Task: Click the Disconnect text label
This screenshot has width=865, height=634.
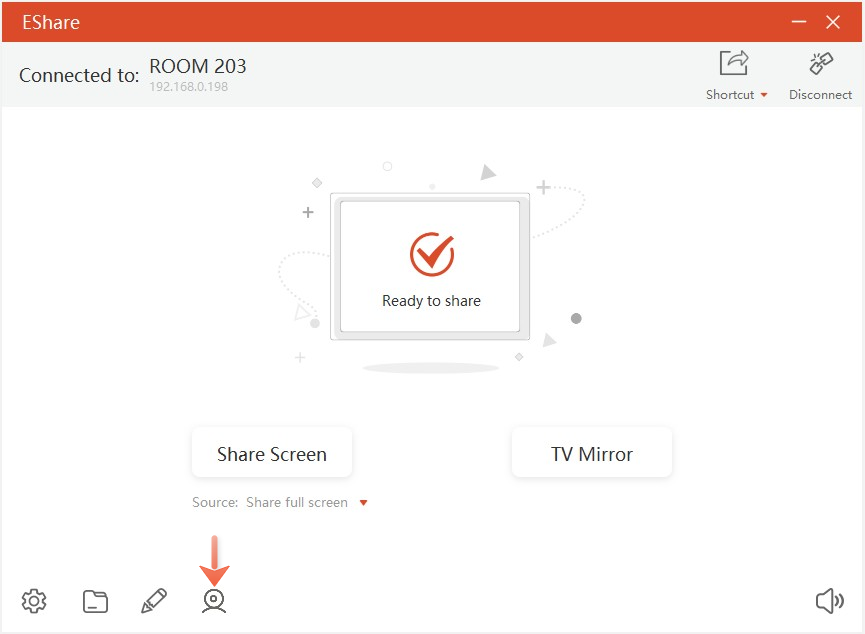Action: (820, 95)
